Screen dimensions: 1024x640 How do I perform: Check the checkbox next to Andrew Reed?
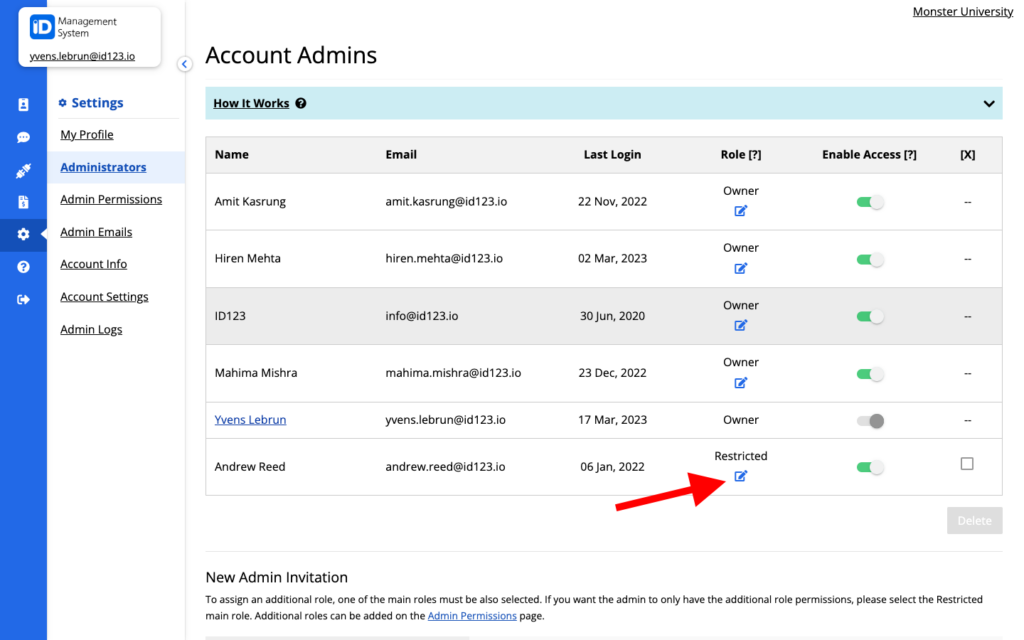[966, 463]
